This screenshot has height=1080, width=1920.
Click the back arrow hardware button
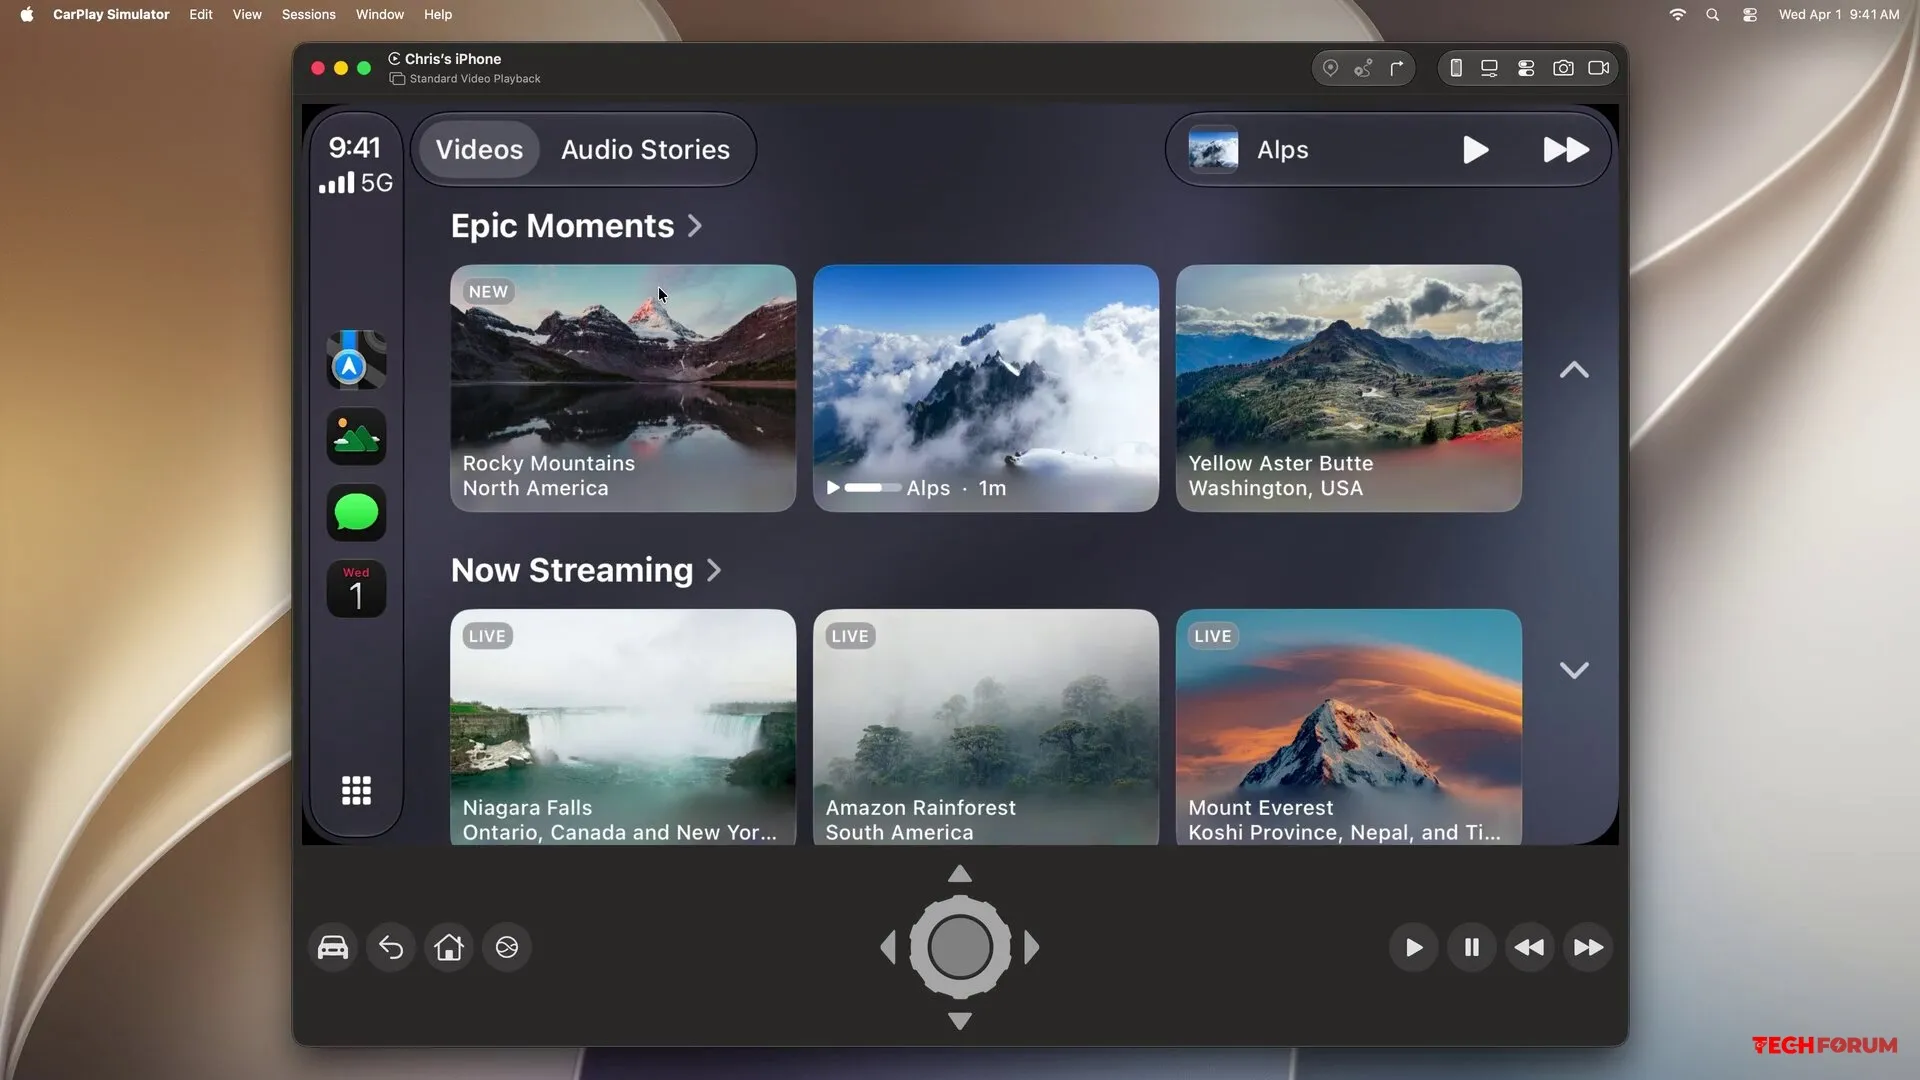(391, 947)
